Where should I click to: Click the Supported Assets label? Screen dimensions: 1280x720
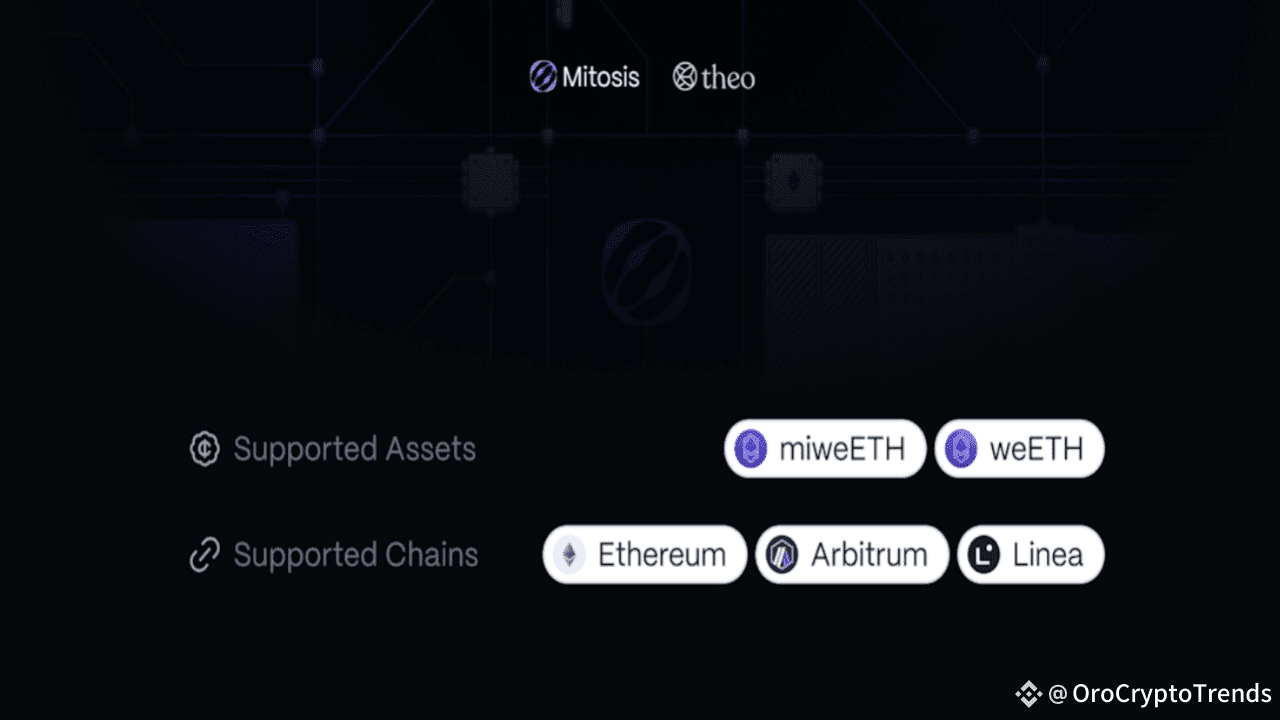(355, 449)
